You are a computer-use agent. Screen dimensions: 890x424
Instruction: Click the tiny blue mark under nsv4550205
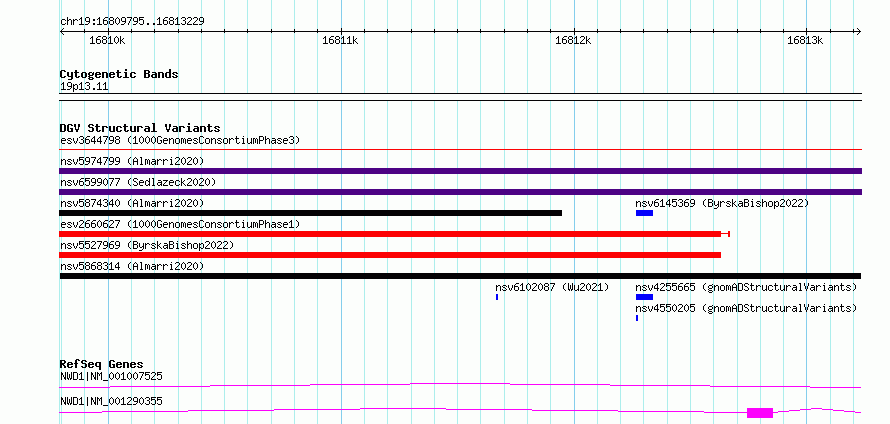click(637, 318)
